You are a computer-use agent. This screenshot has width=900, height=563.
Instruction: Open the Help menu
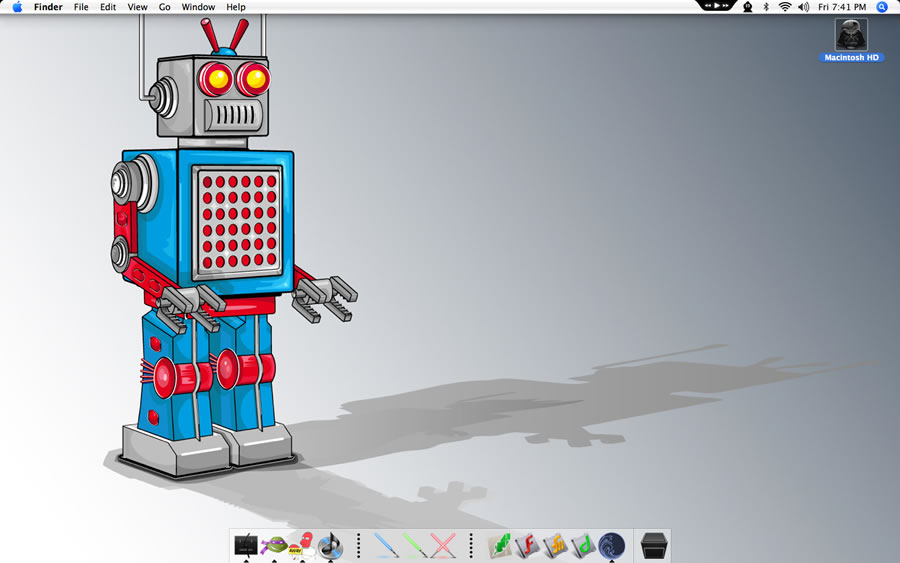click(236, 7)
